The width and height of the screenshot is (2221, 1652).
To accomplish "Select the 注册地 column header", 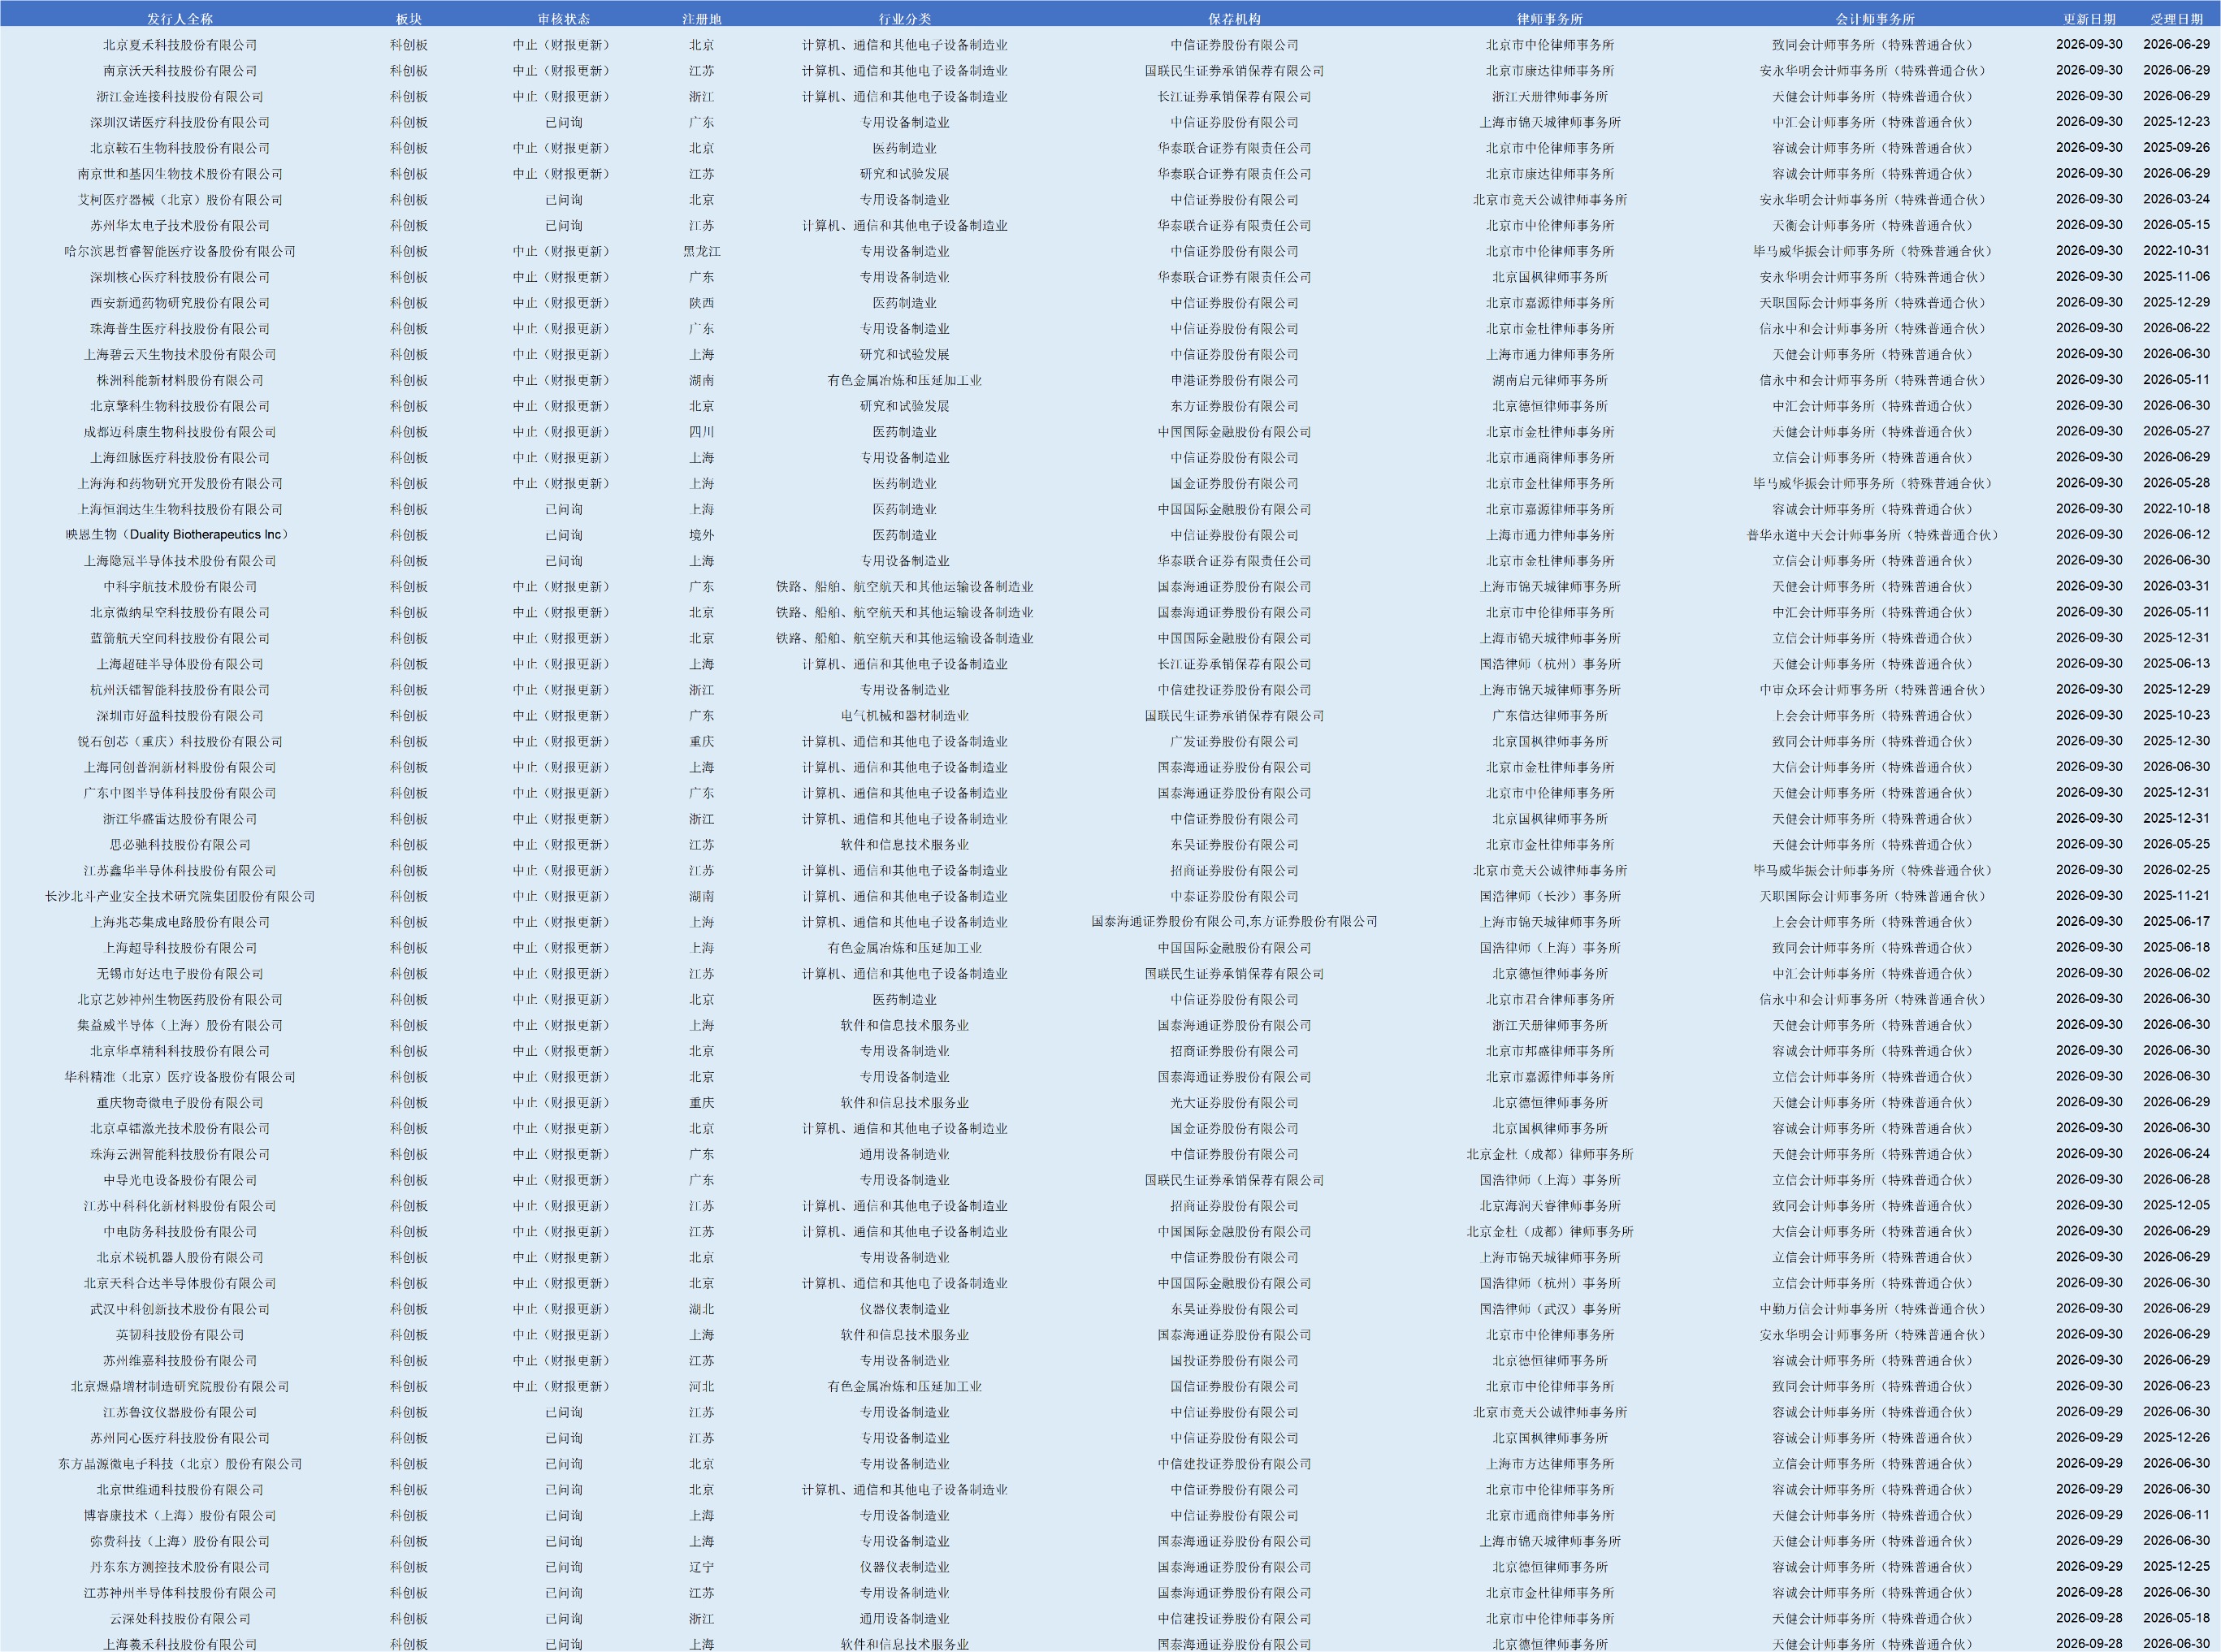I will pos(702,19).
